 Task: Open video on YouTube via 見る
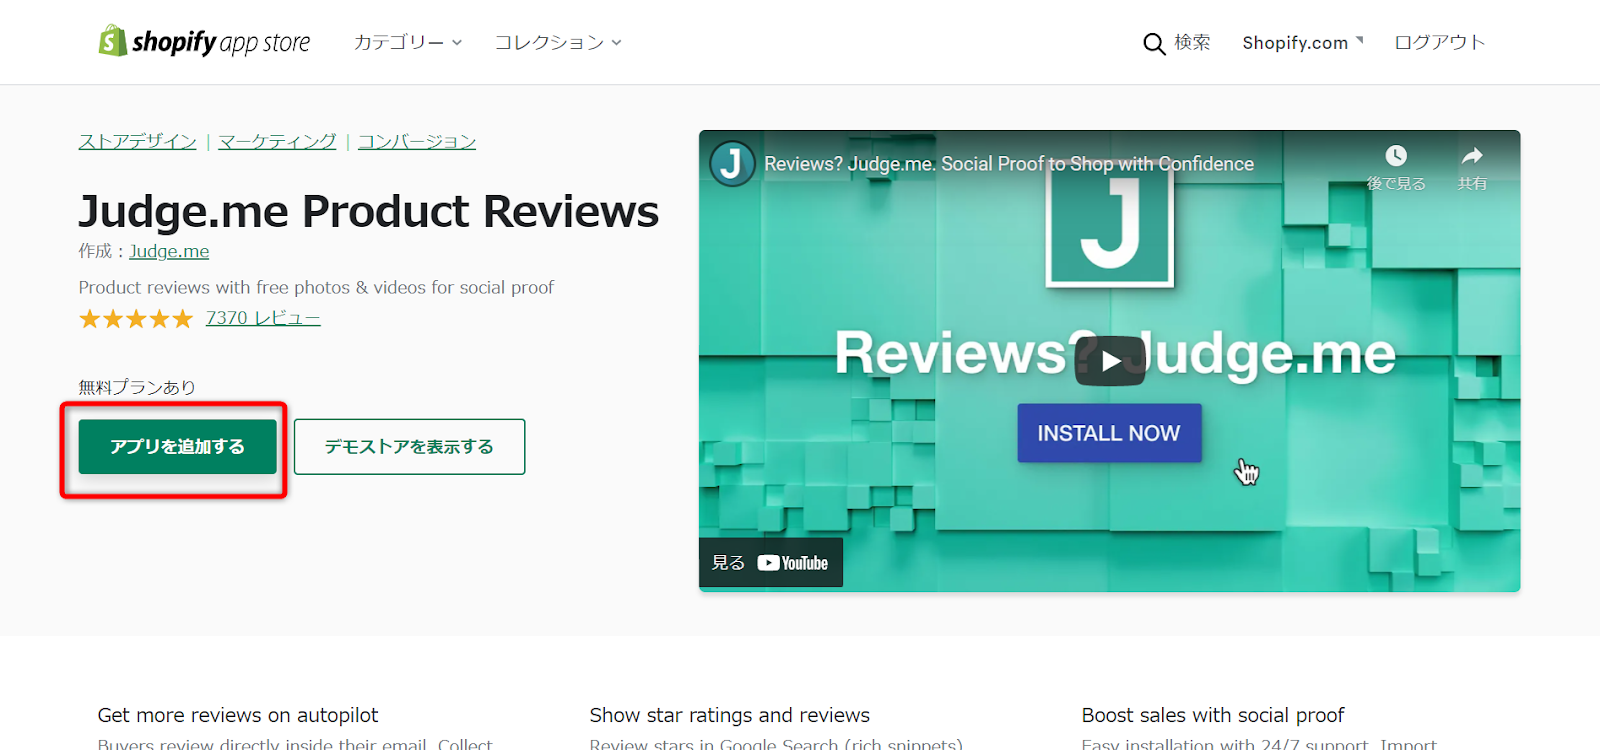click(x=771, y=563)
